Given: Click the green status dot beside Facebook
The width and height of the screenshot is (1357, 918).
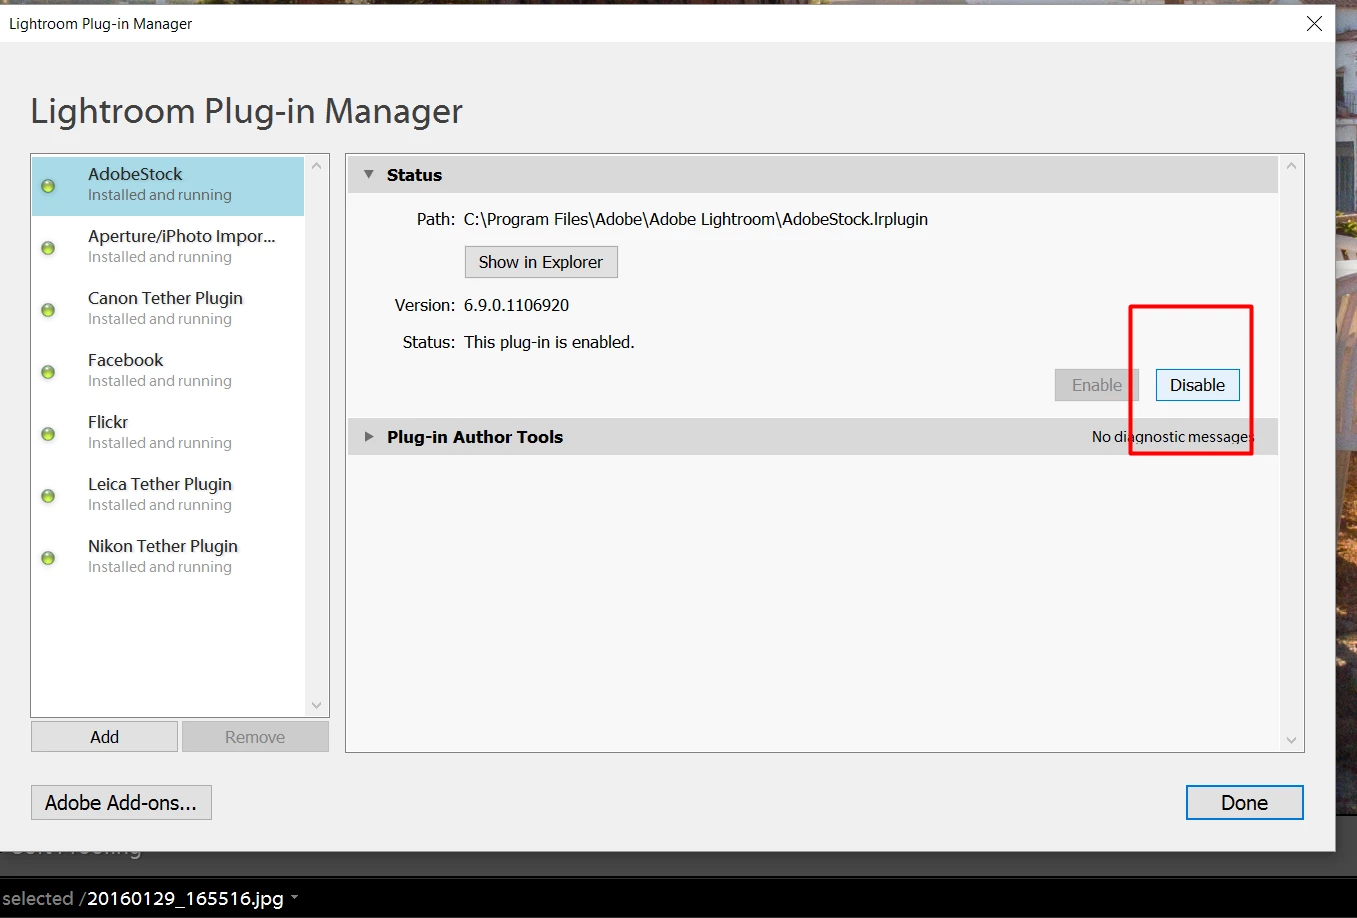Looking at the screenshot, I should click(x=48, y=372).
